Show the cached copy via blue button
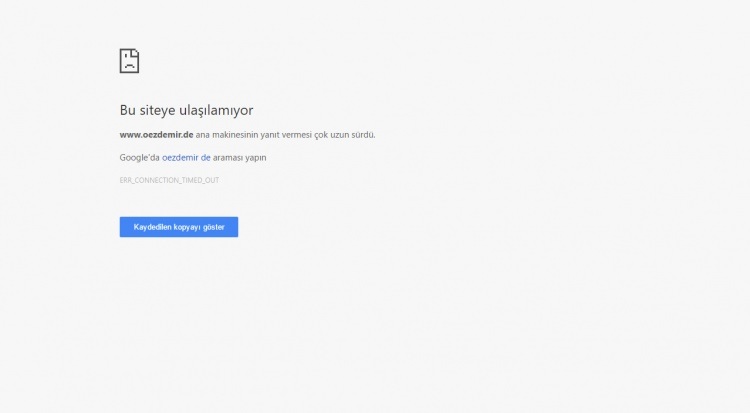The height and width of the screenshot is (413, 750). (x=179, y=227)
